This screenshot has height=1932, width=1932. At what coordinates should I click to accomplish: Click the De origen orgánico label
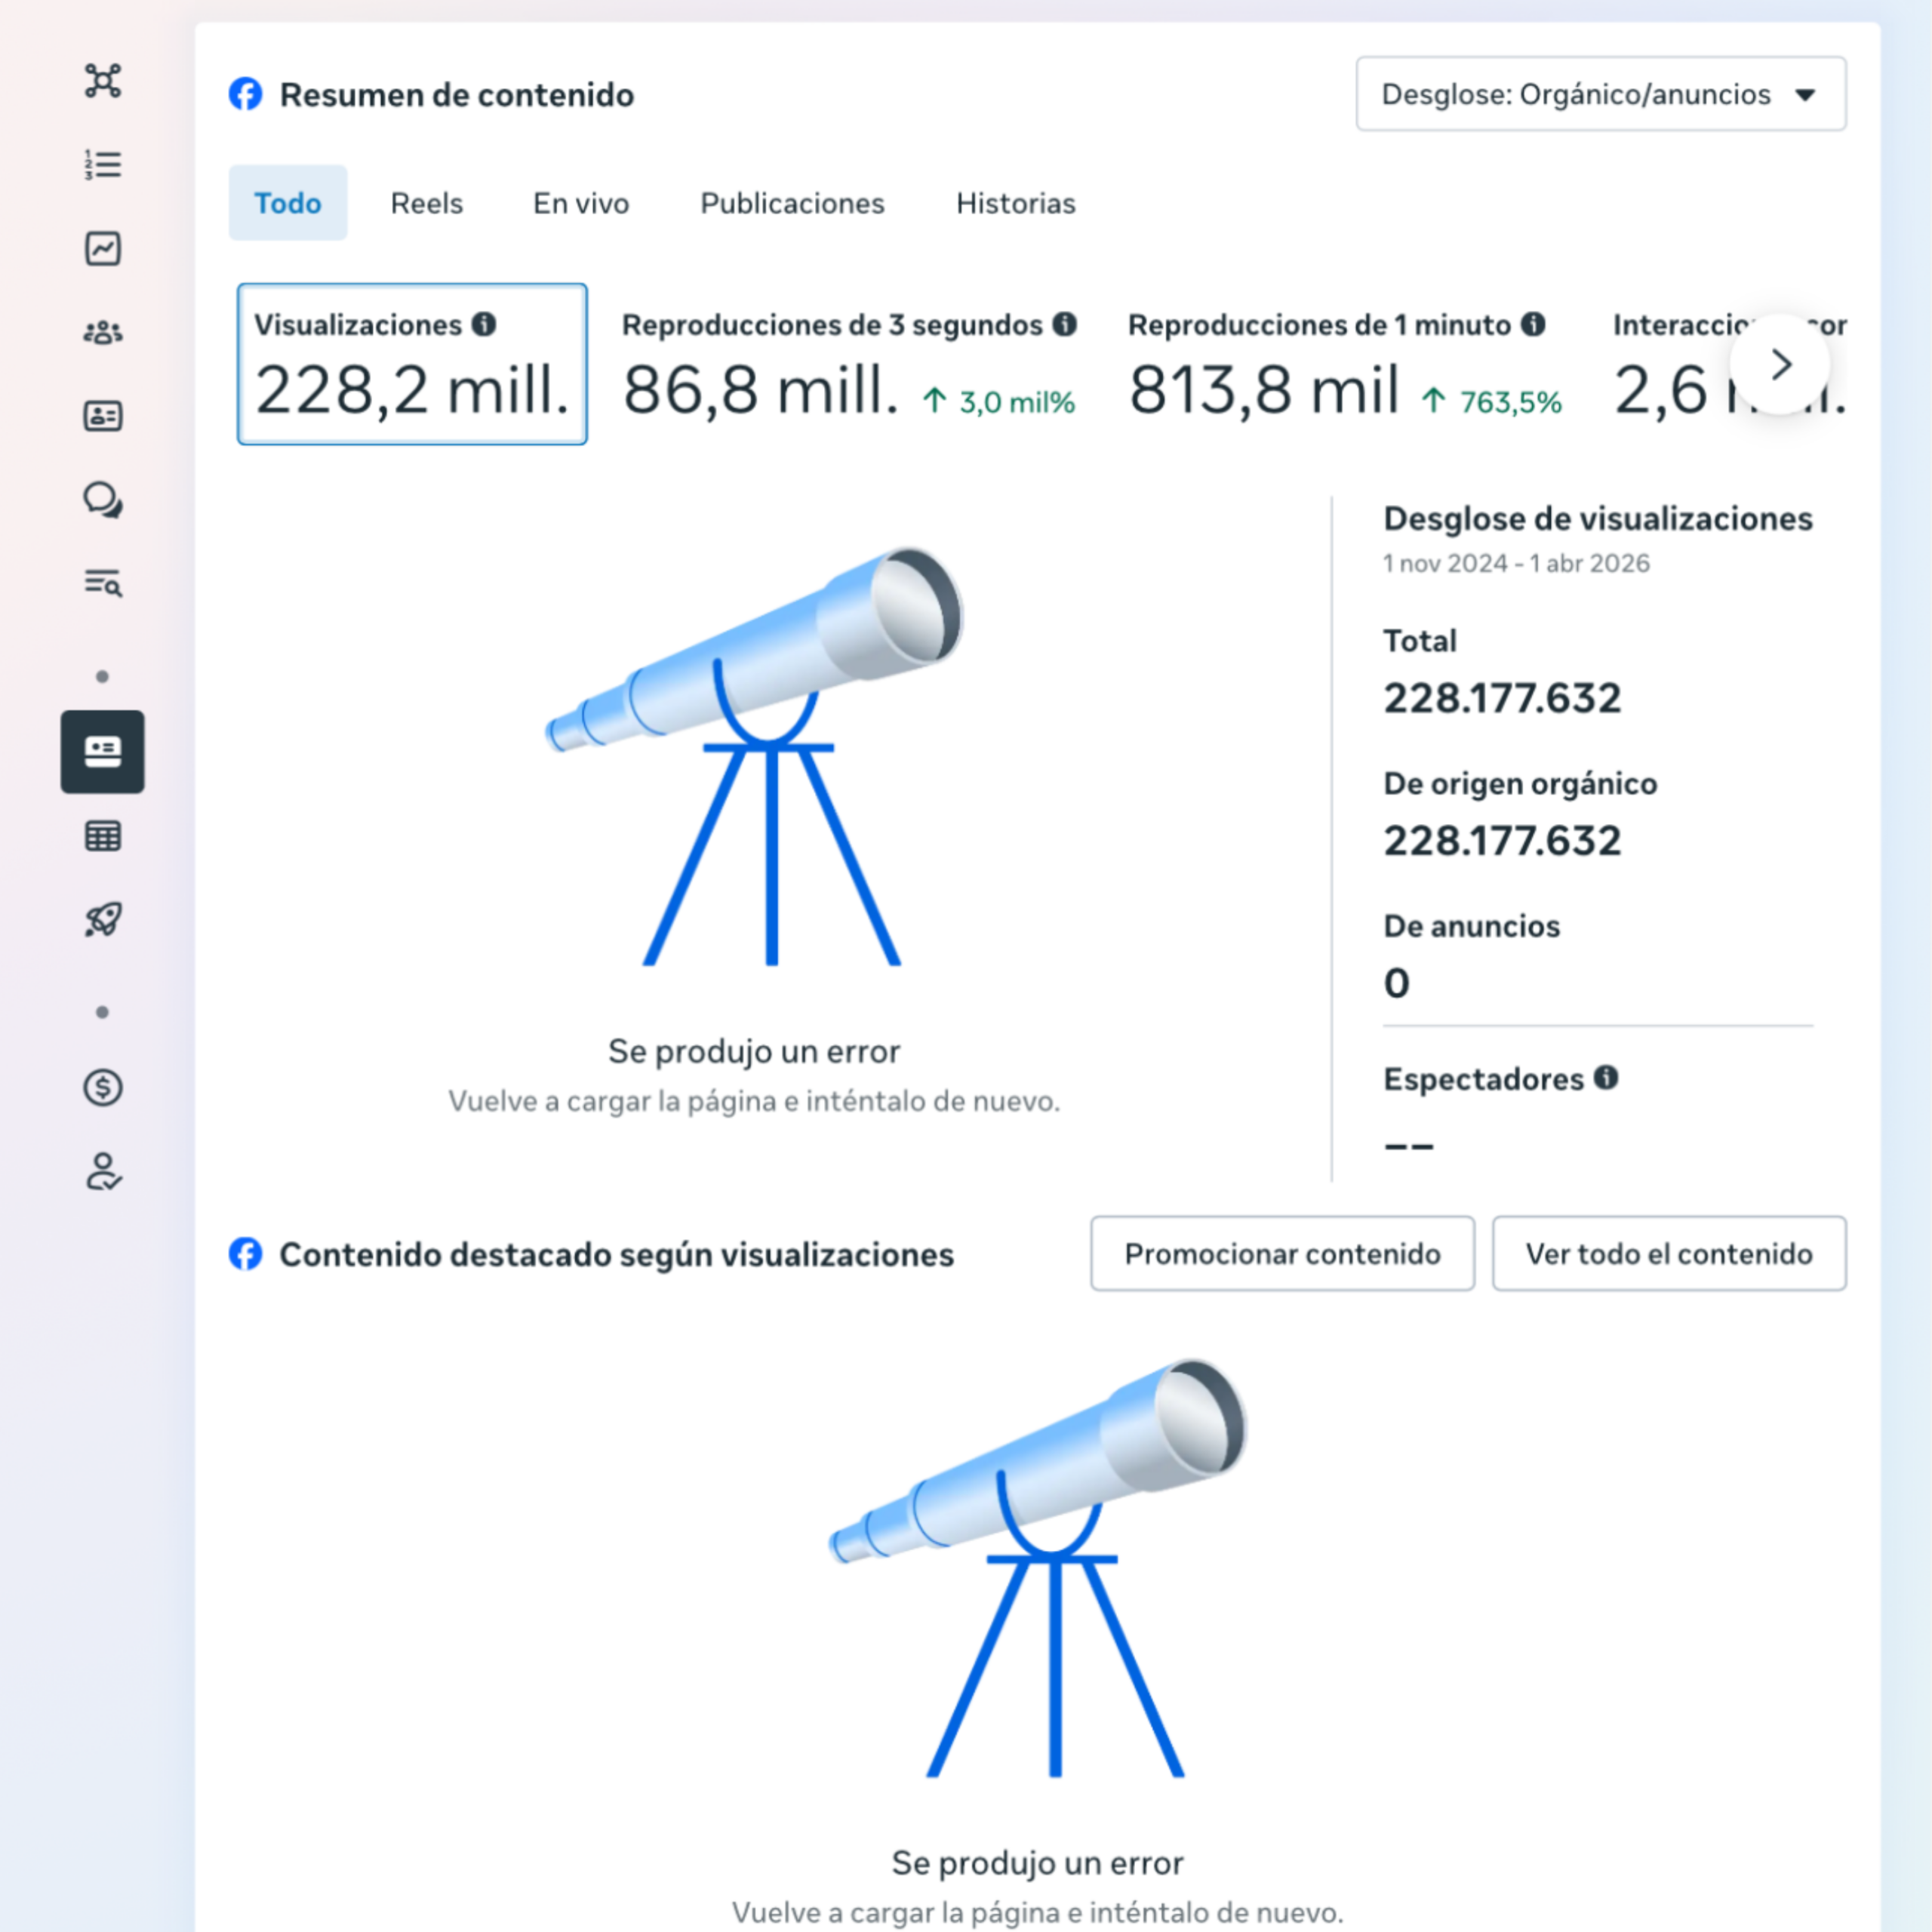(1520, 784)
